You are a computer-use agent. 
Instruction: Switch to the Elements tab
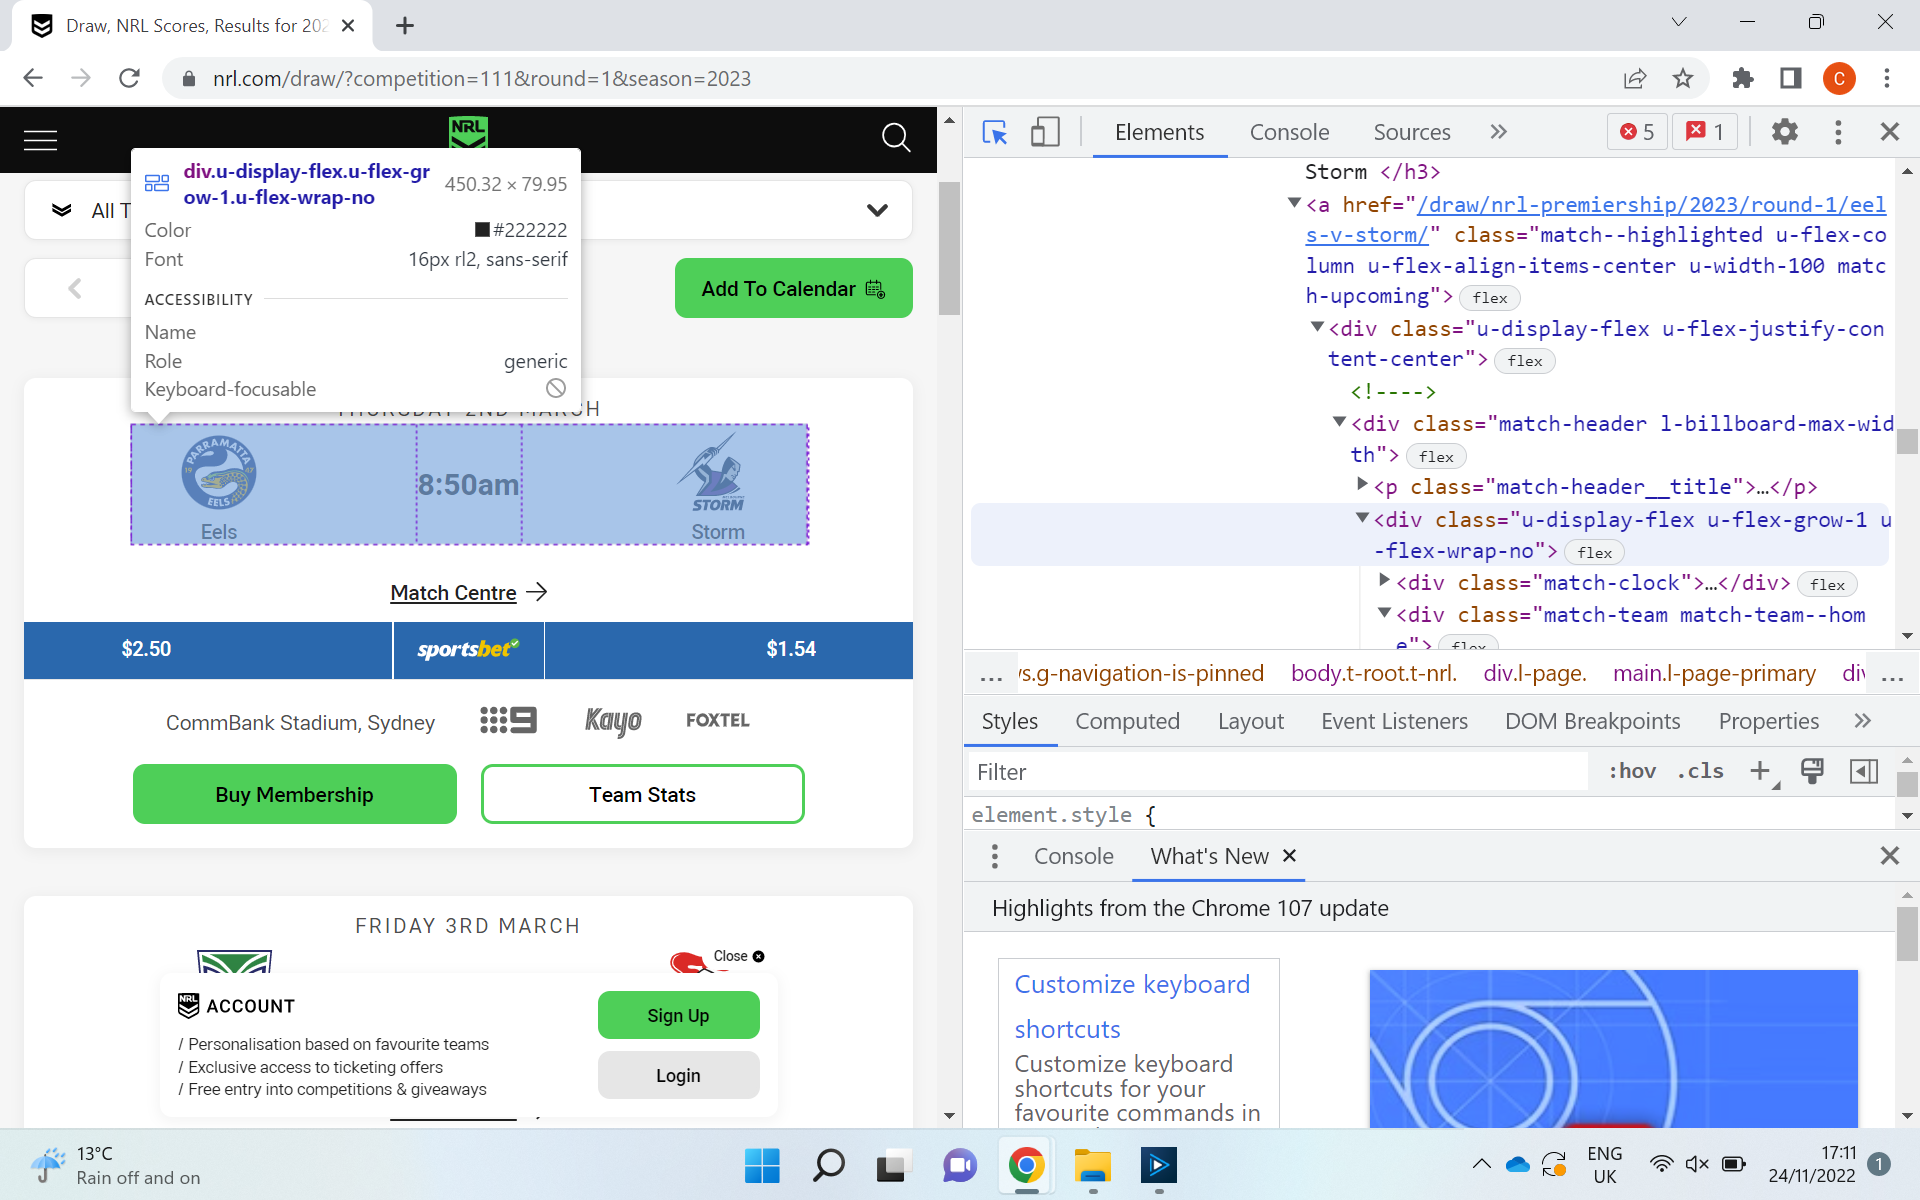(x=1159, y=132)
